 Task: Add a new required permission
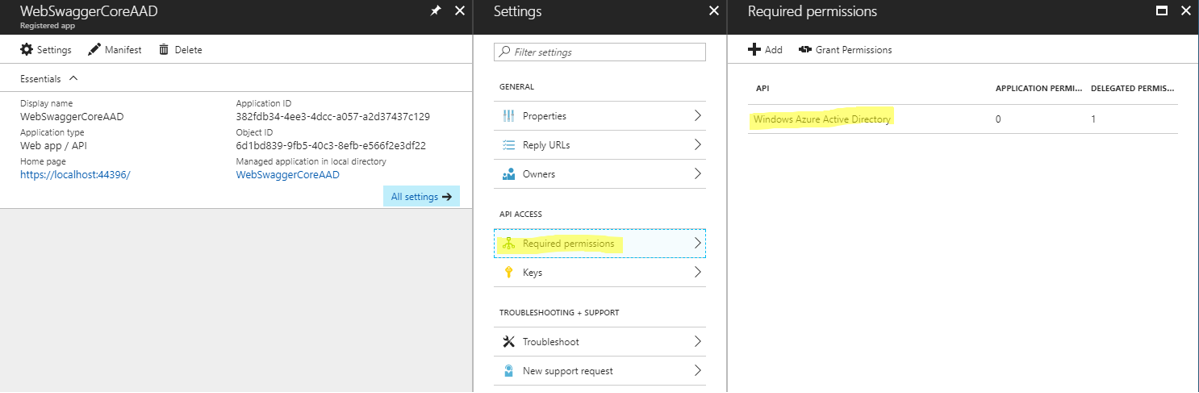click(765, 50)
